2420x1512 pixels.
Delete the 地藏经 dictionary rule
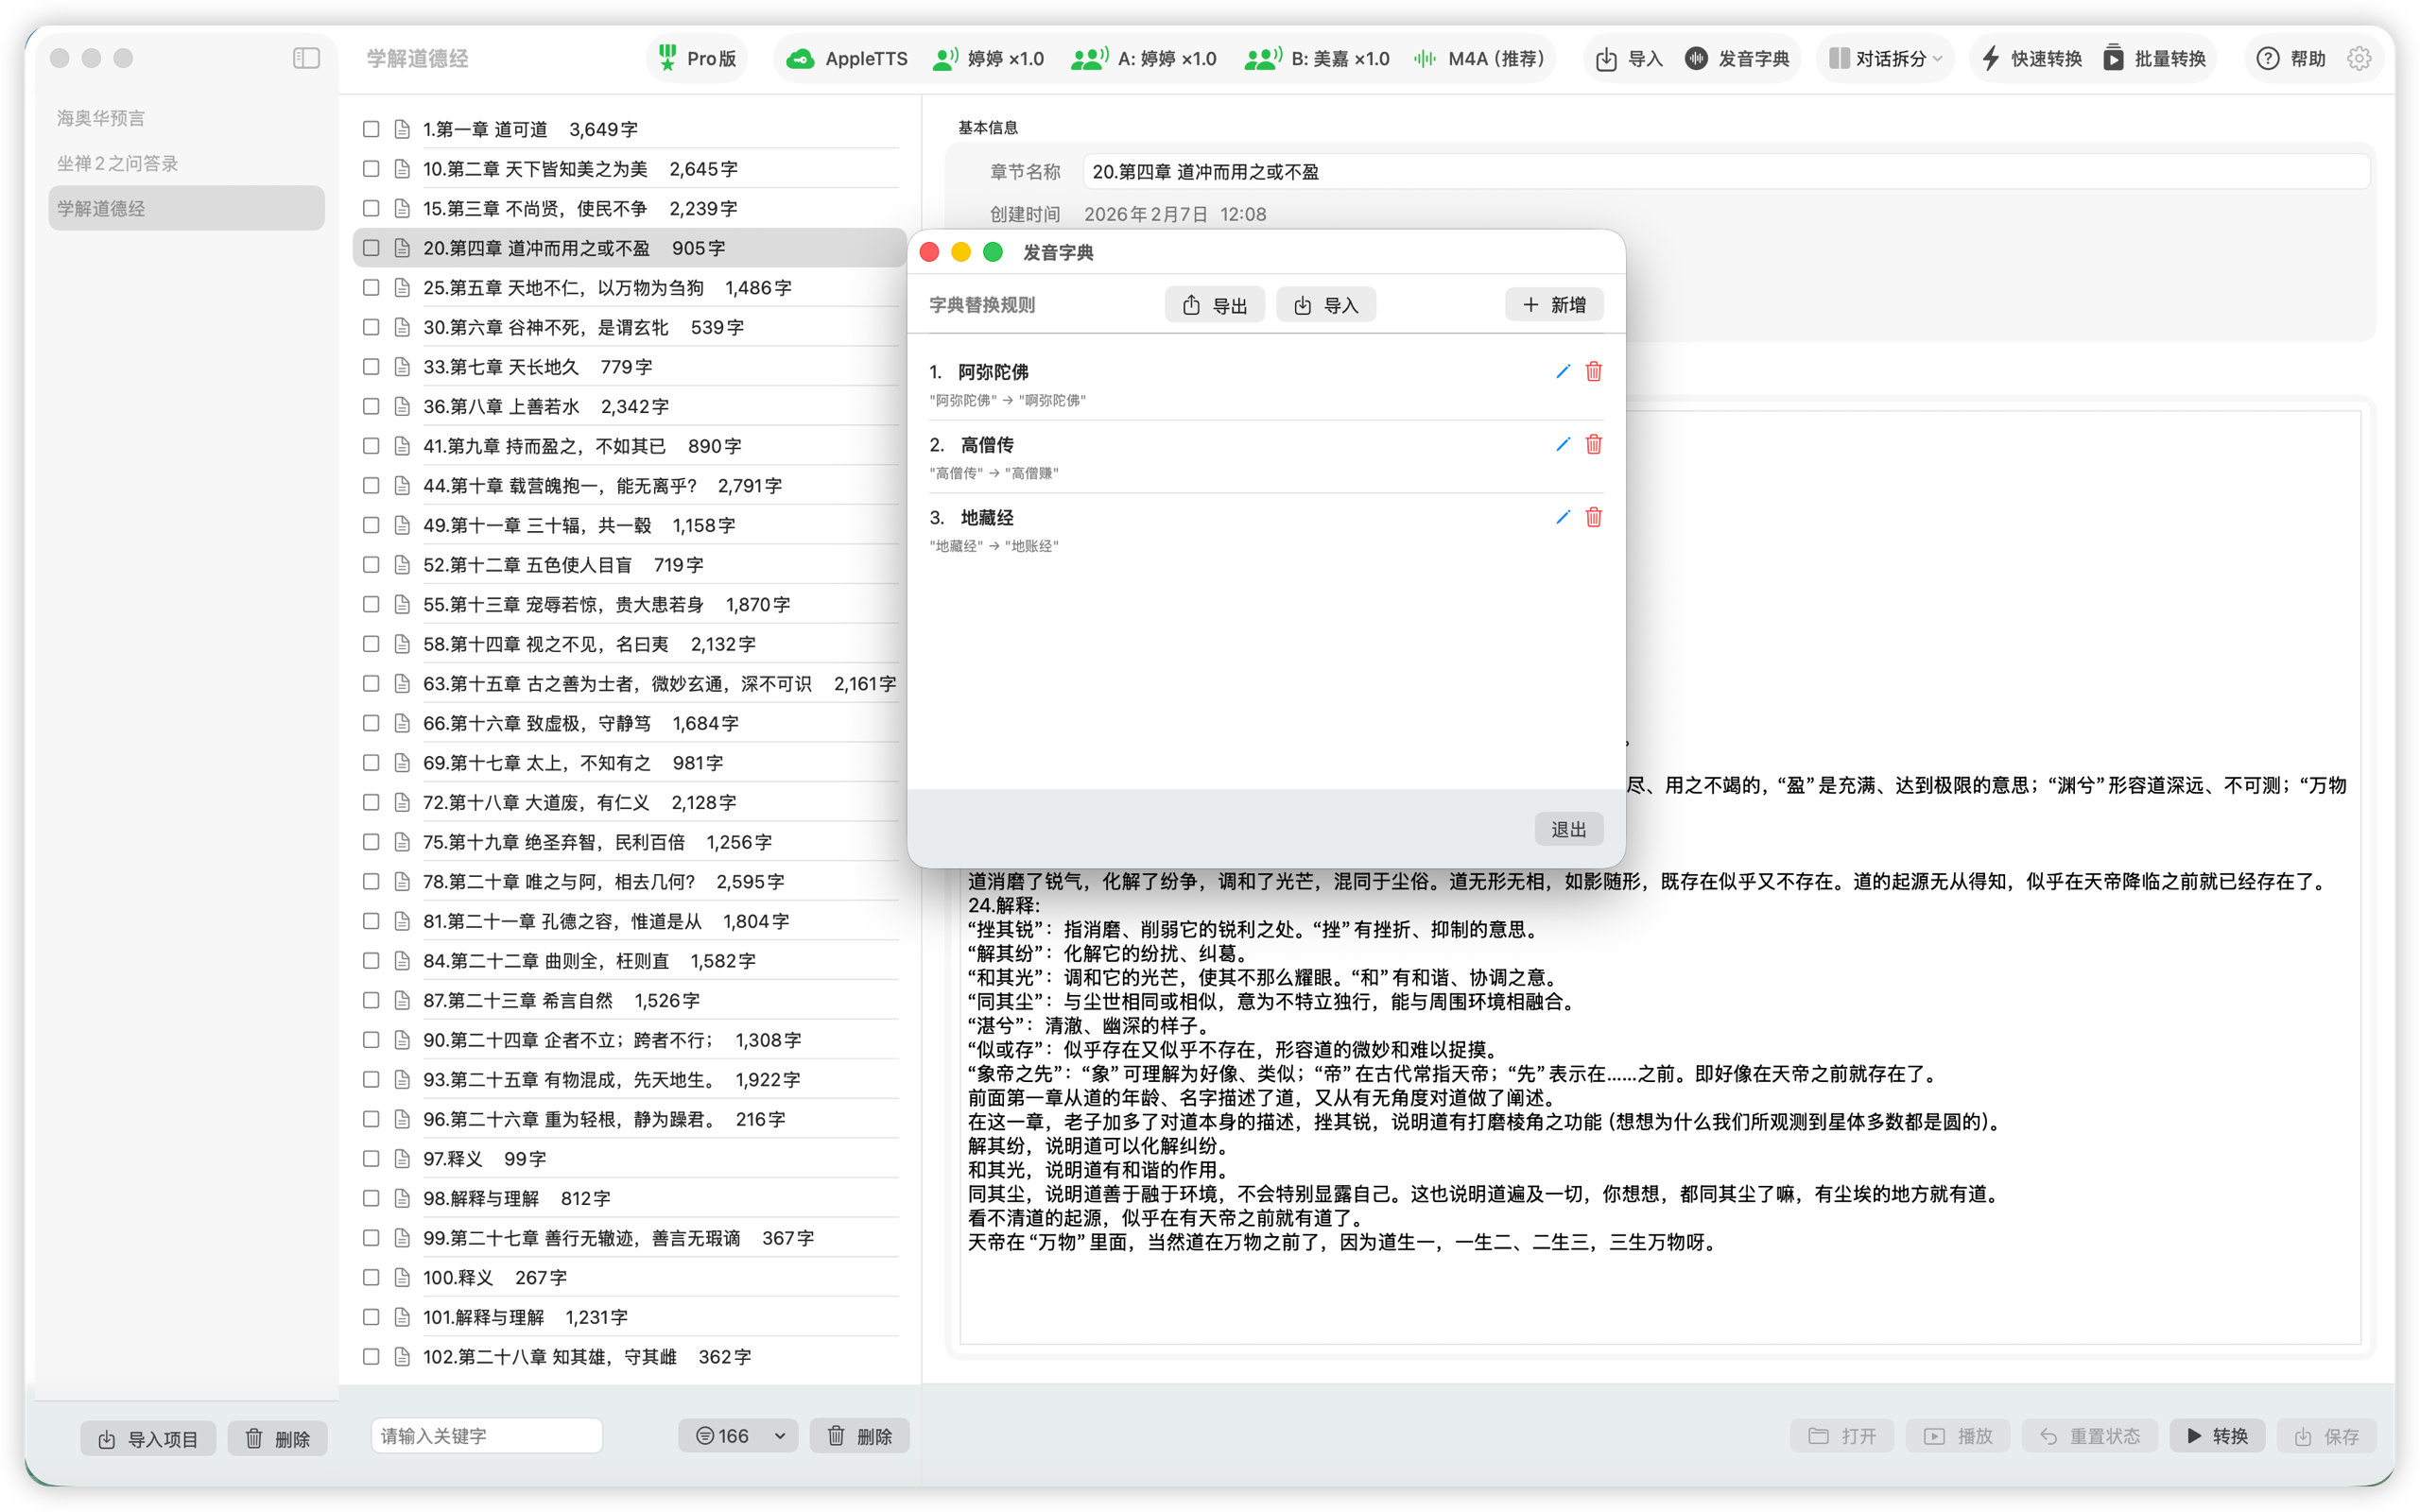coord(1594,517)
